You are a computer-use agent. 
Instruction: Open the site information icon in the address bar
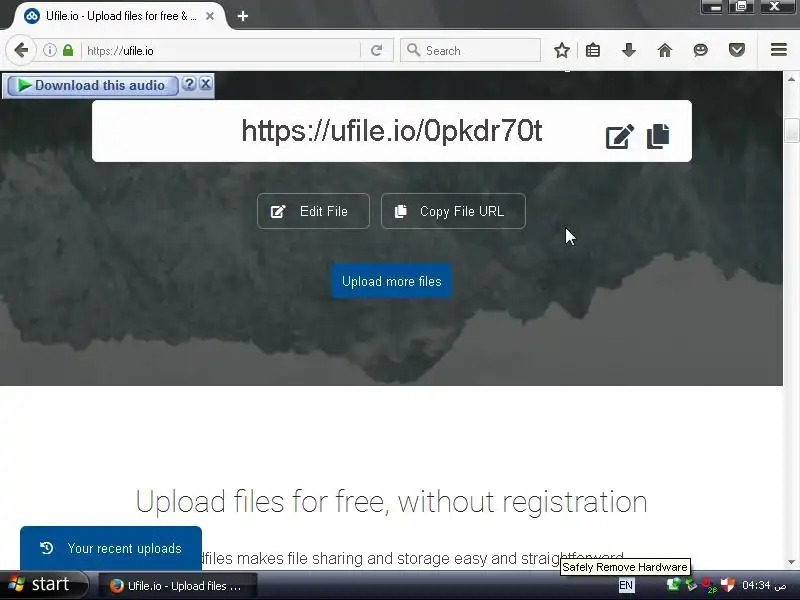pyautogui.click(x=49, y=51)
